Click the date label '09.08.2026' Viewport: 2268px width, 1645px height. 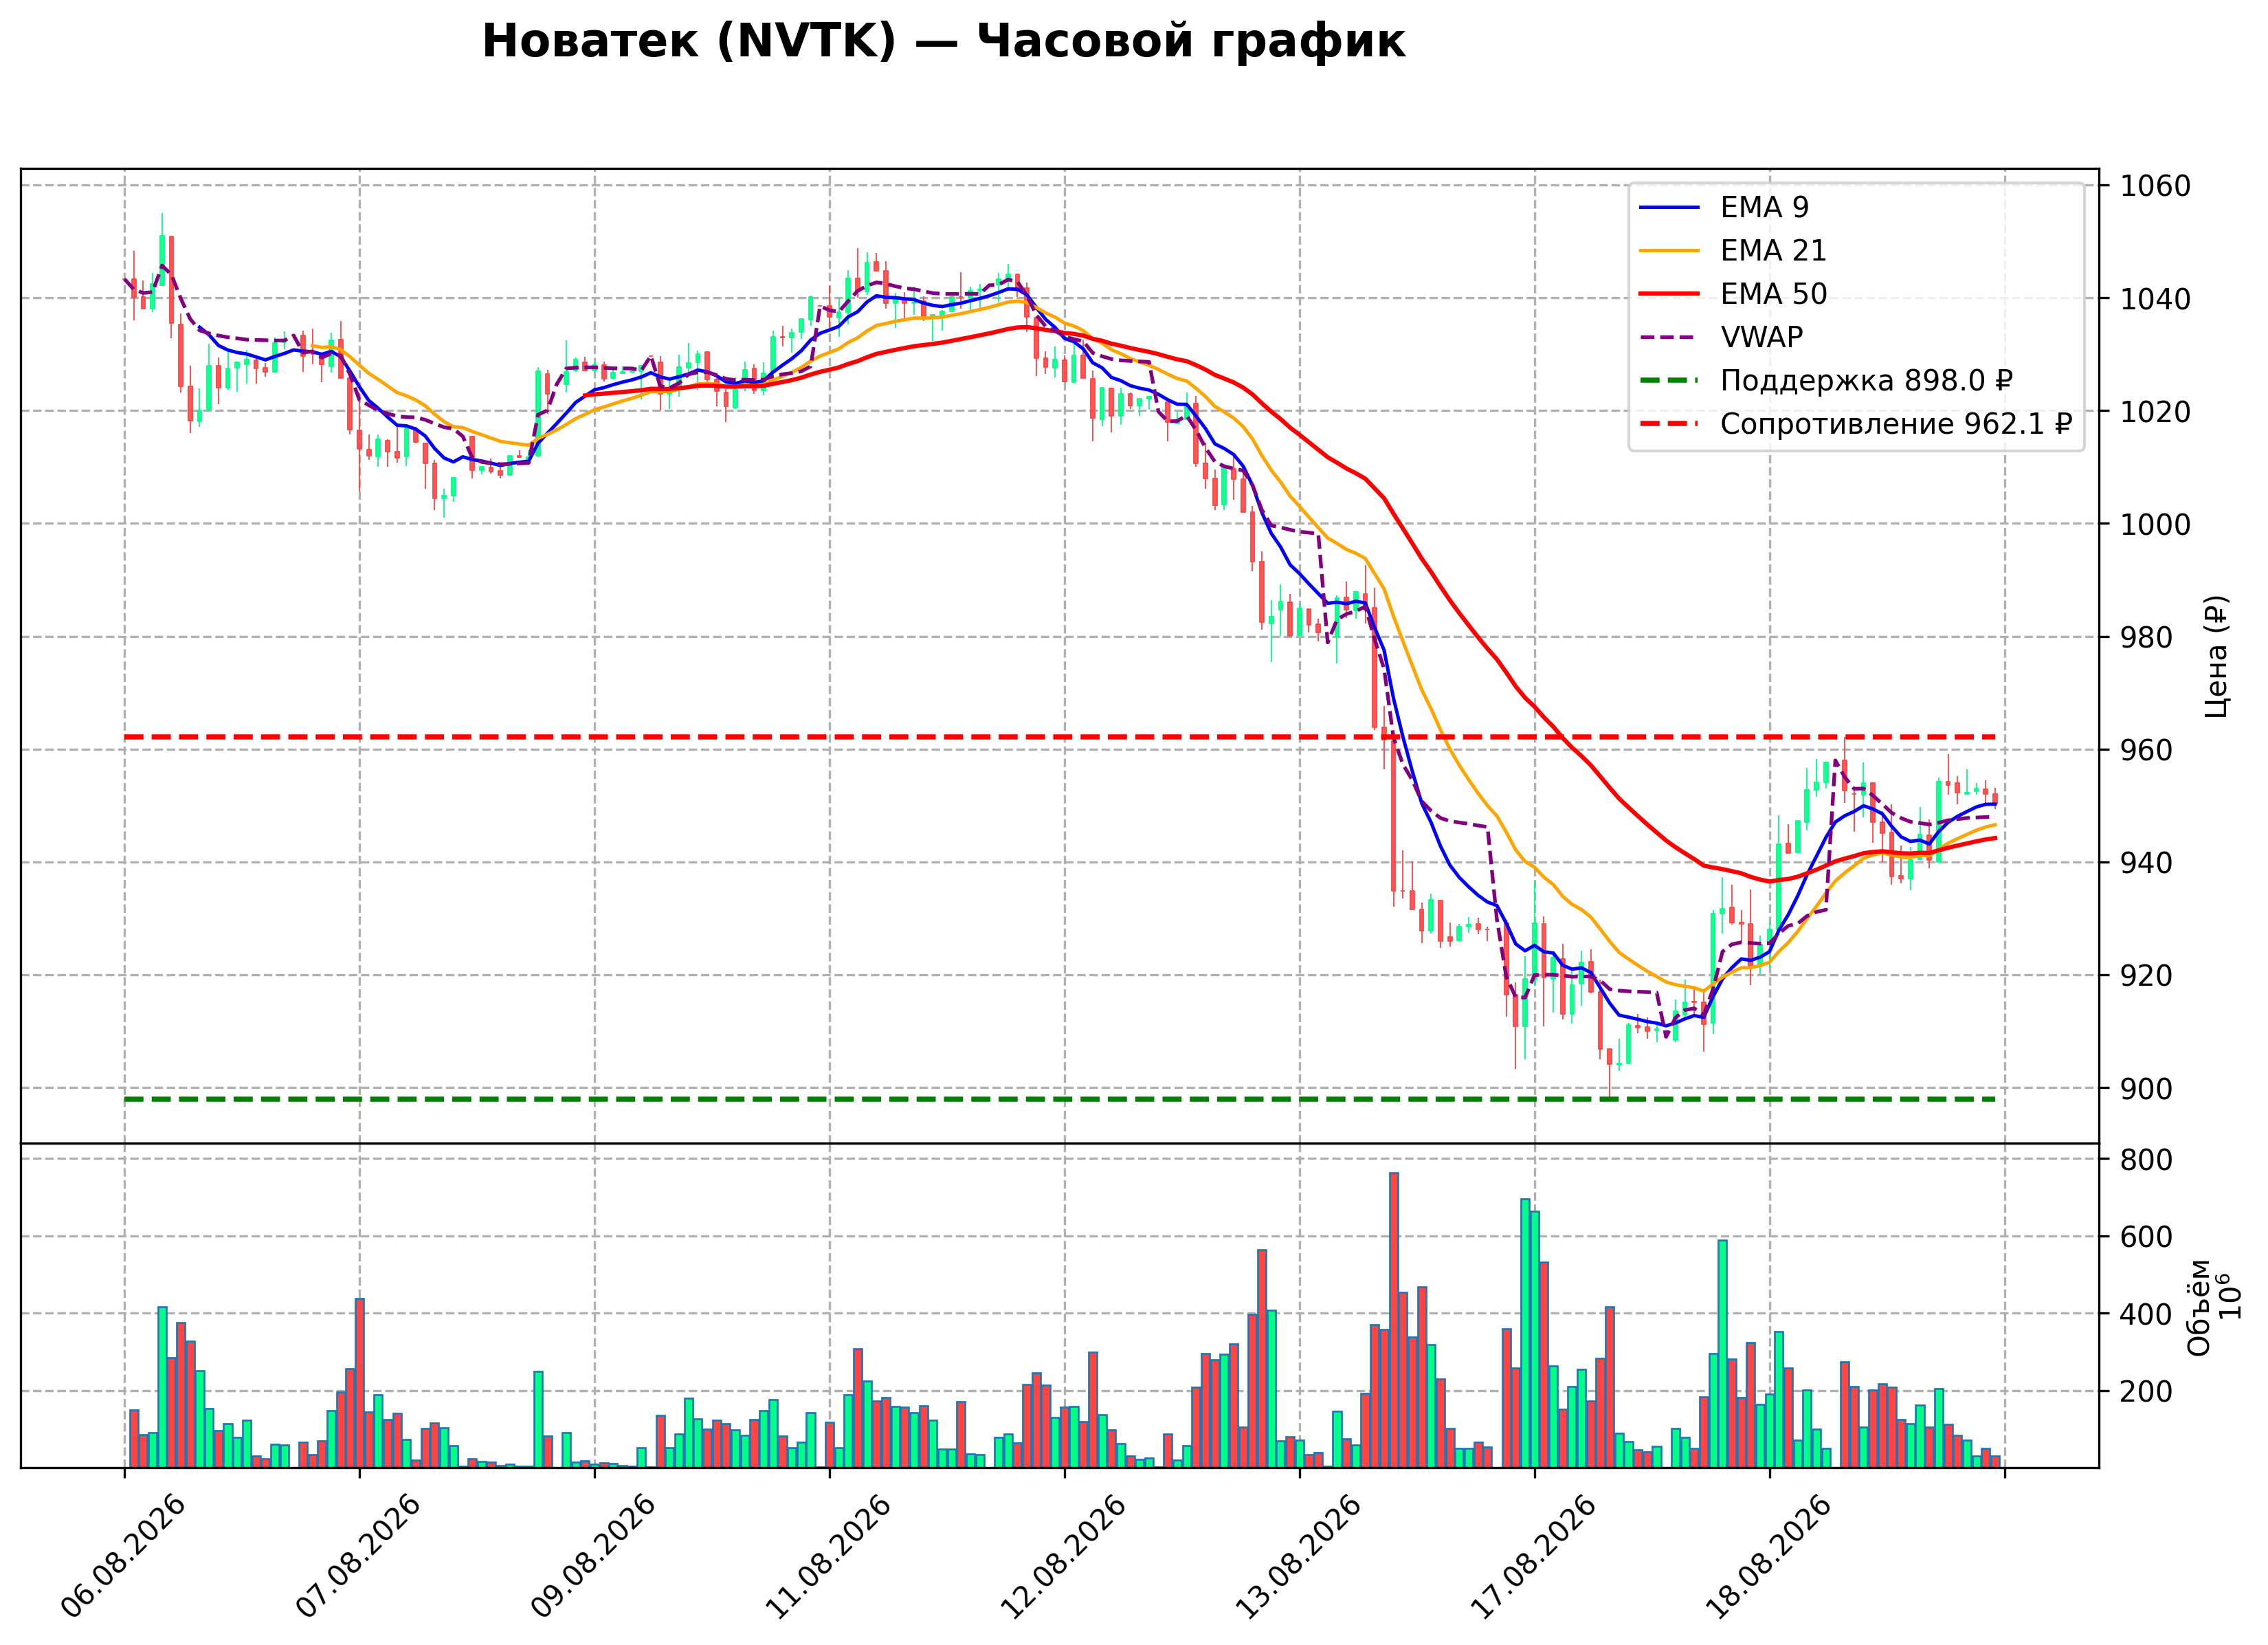(x=593, y=1557)
